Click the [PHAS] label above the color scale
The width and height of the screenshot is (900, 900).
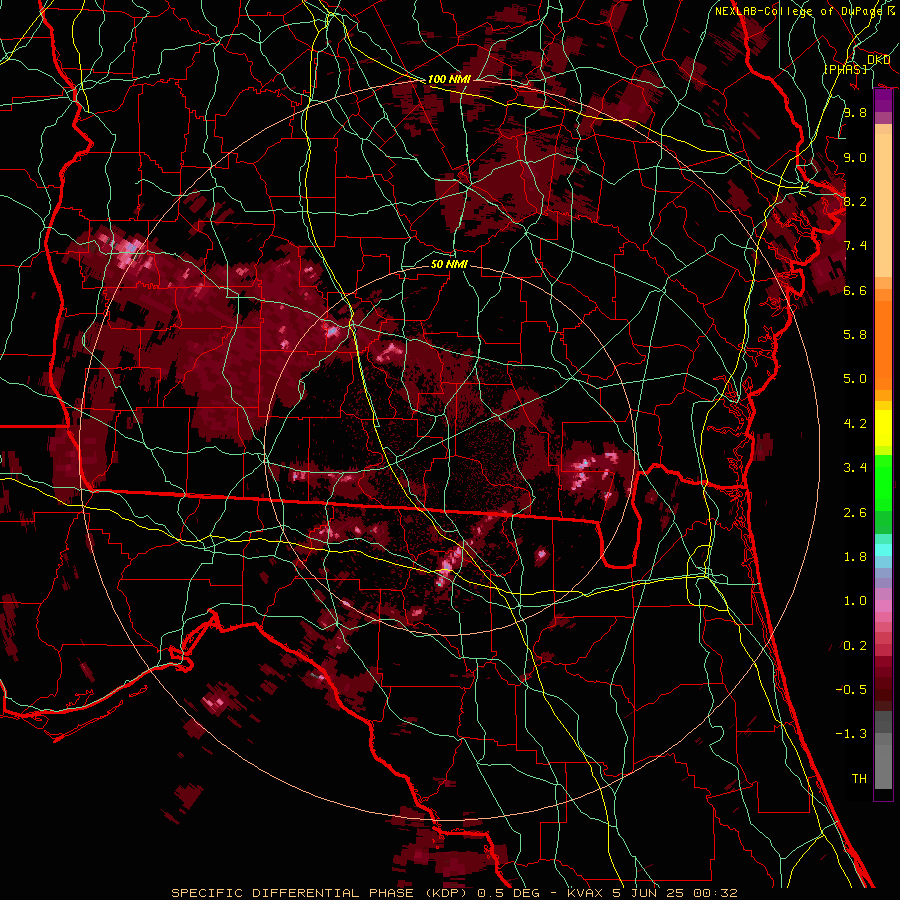click(845, 69)
